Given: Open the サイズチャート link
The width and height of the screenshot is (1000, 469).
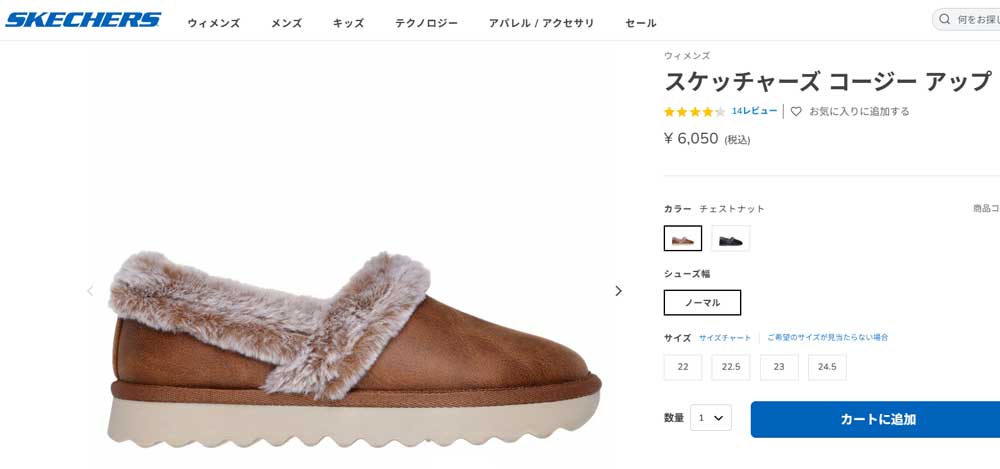Looking at the screenshot, I should [x=725, y=338].
